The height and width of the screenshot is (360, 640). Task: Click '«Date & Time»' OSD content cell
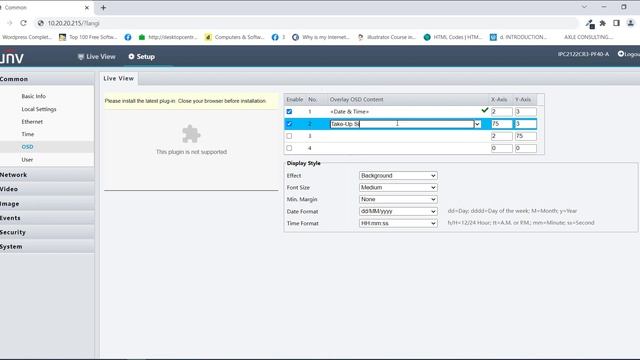(x=349, y=111)
